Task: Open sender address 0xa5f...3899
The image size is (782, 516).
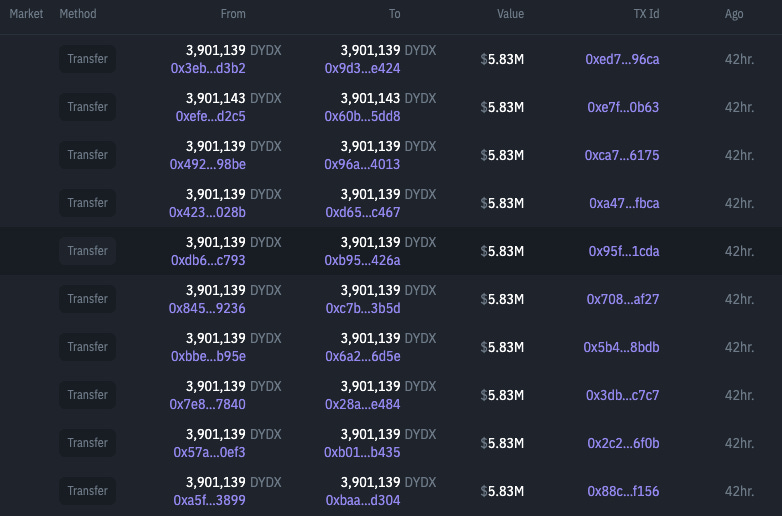Action: coord(209,500)
